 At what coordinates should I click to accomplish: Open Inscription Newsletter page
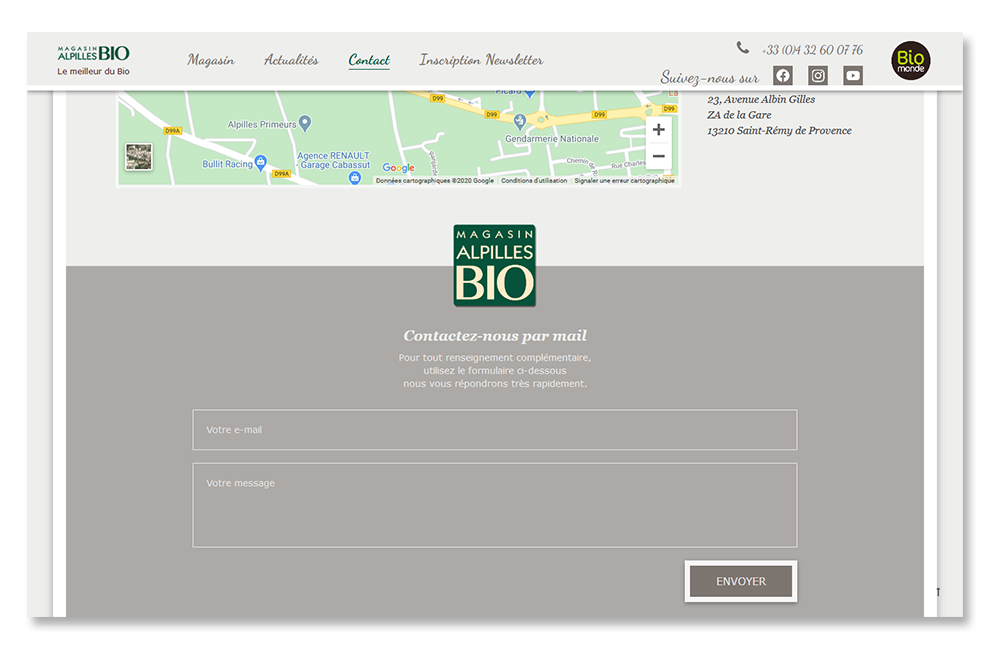click(x=481, y=60)
